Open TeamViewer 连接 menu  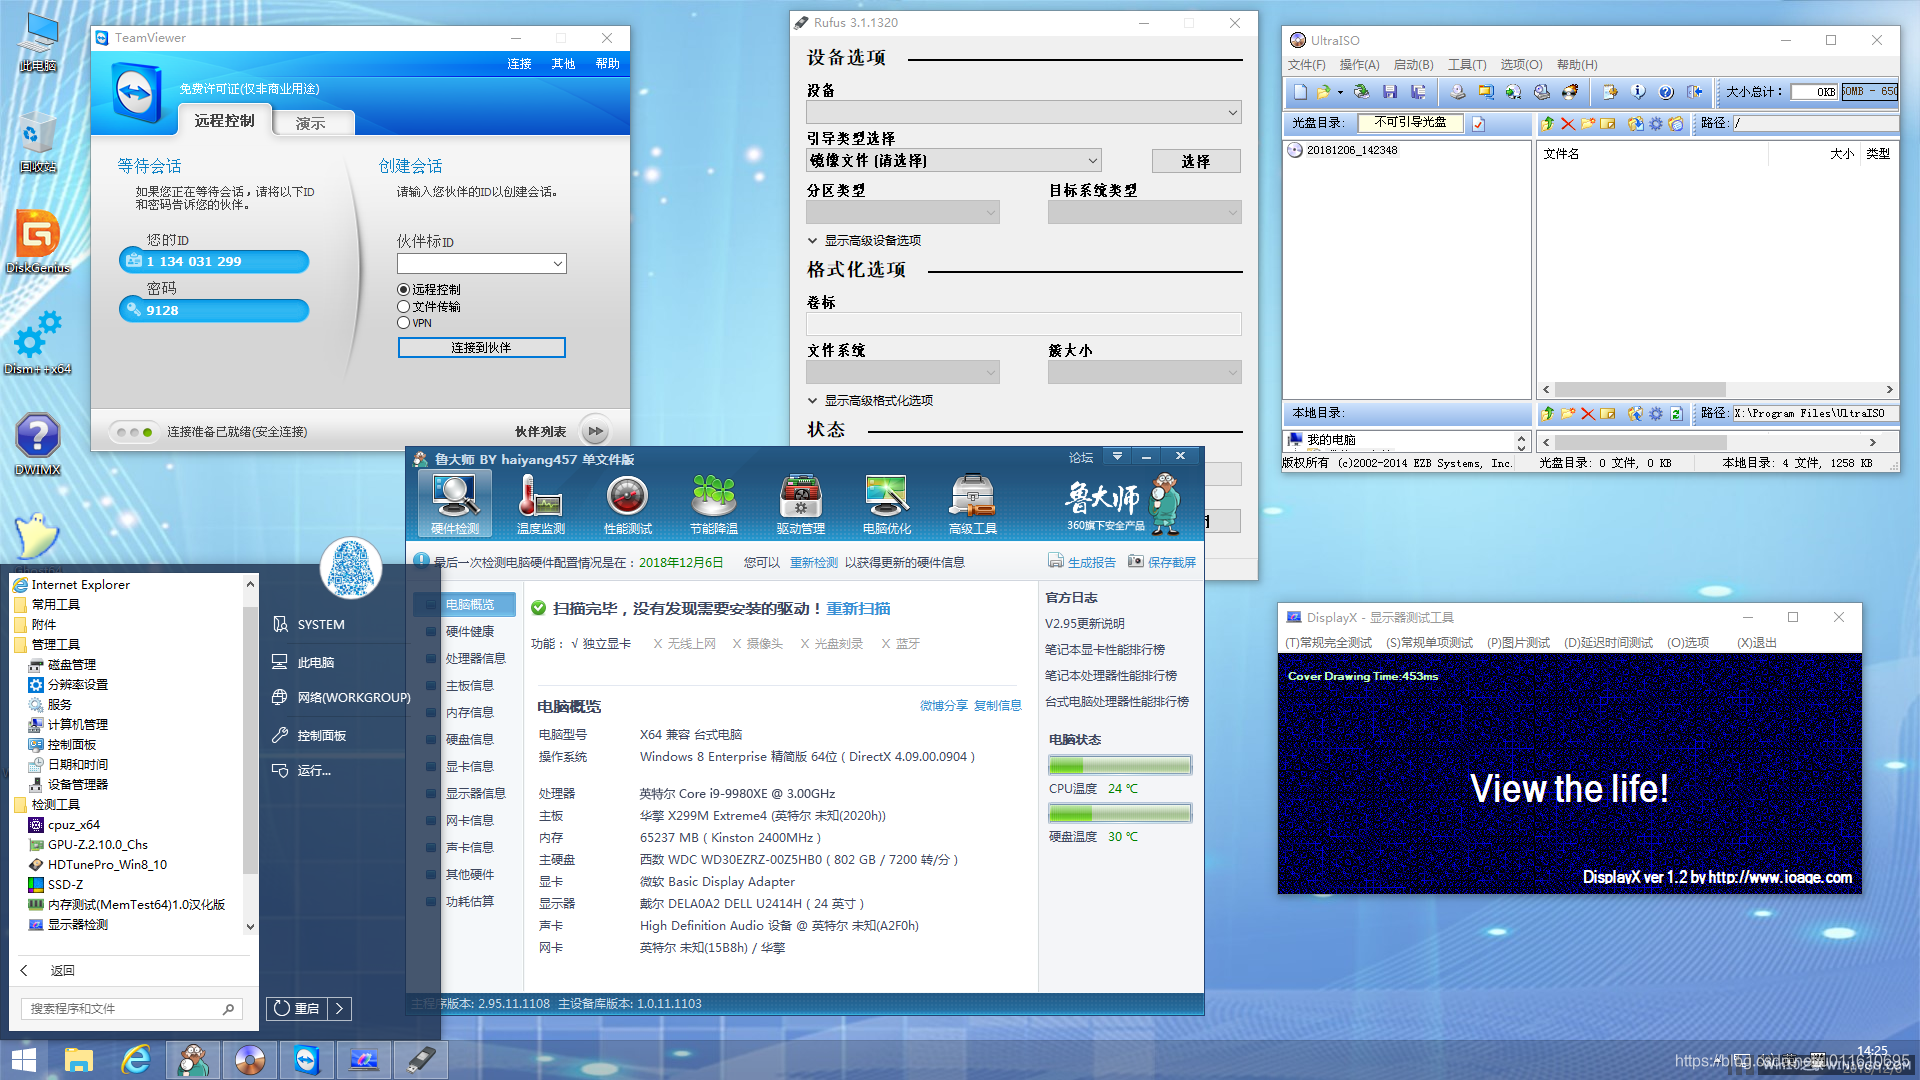[x=519, y=63]
